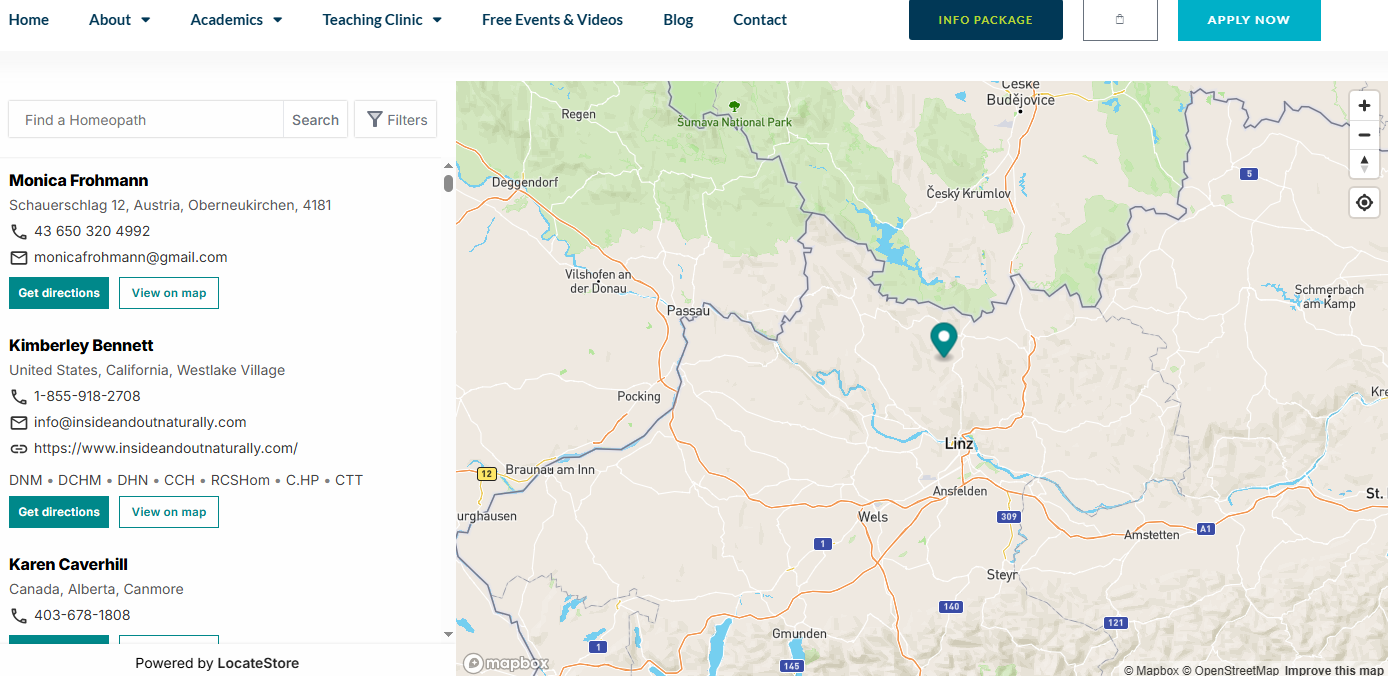The image size is (1388, 676).
Task: Open the Filters panel
Action: (x=396, y=120)
